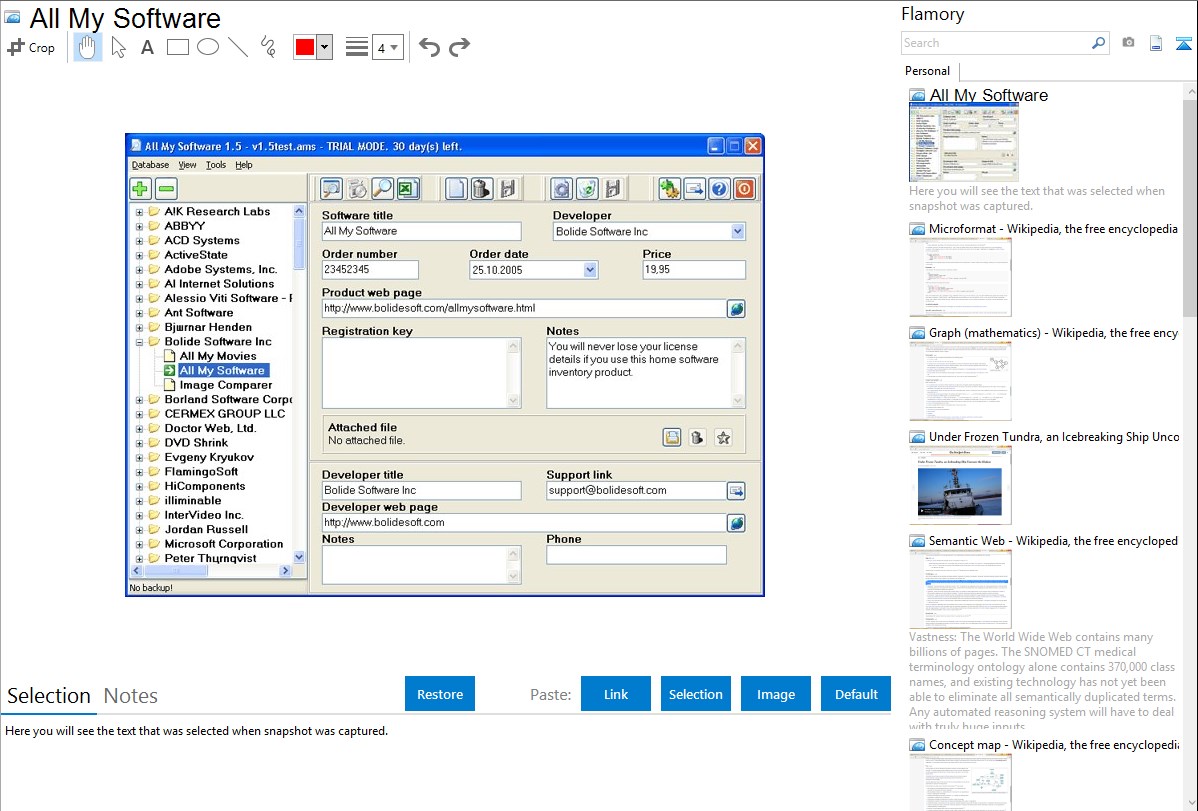Open the Order date dropdown

590,270
